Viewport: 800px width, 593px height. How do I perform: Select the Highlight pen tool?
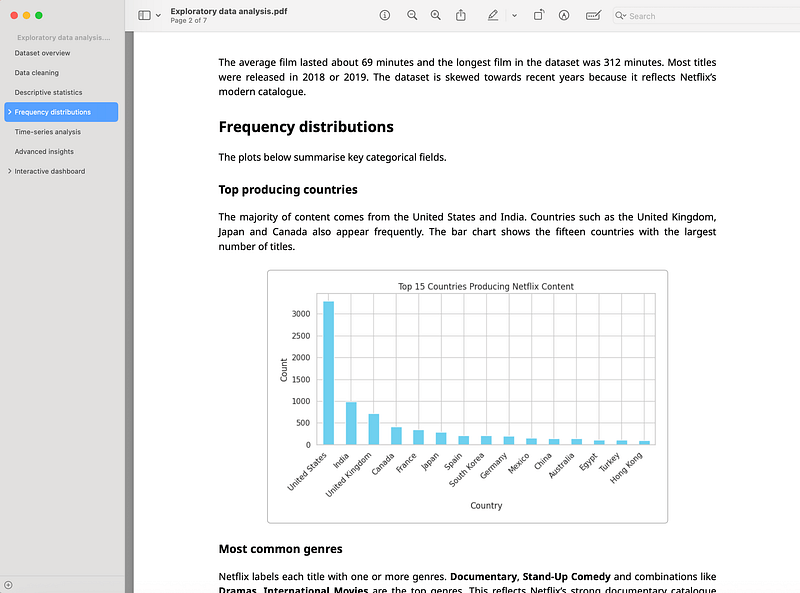(x=492, y=15)
